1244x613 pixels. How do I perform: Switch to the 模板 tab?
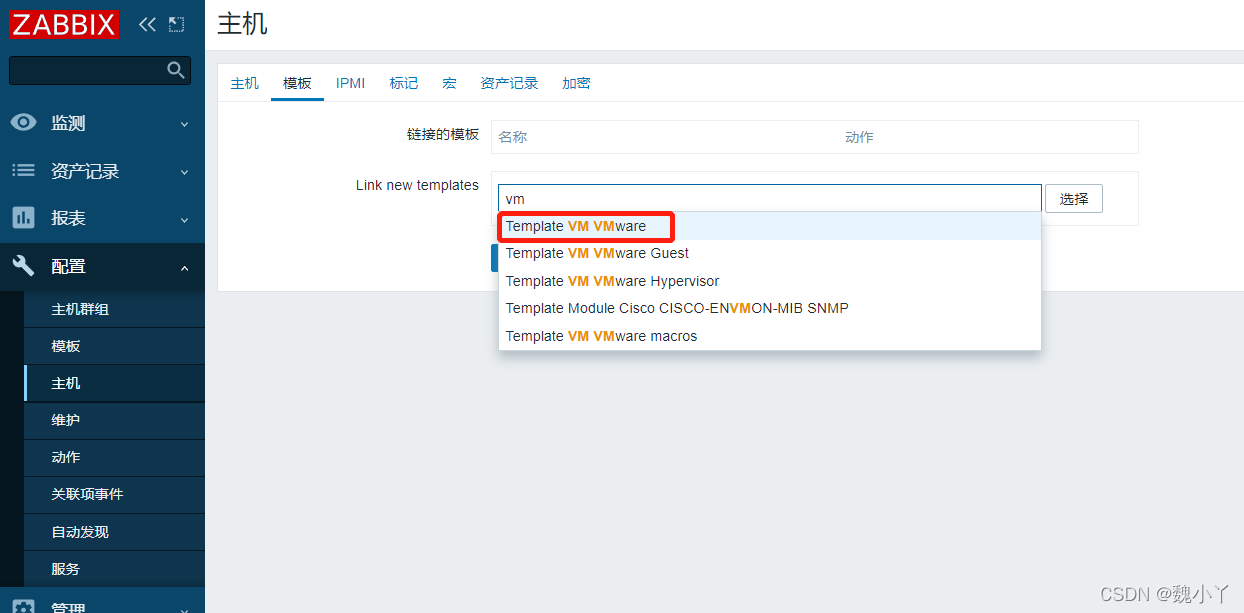[x=297, y=83]
